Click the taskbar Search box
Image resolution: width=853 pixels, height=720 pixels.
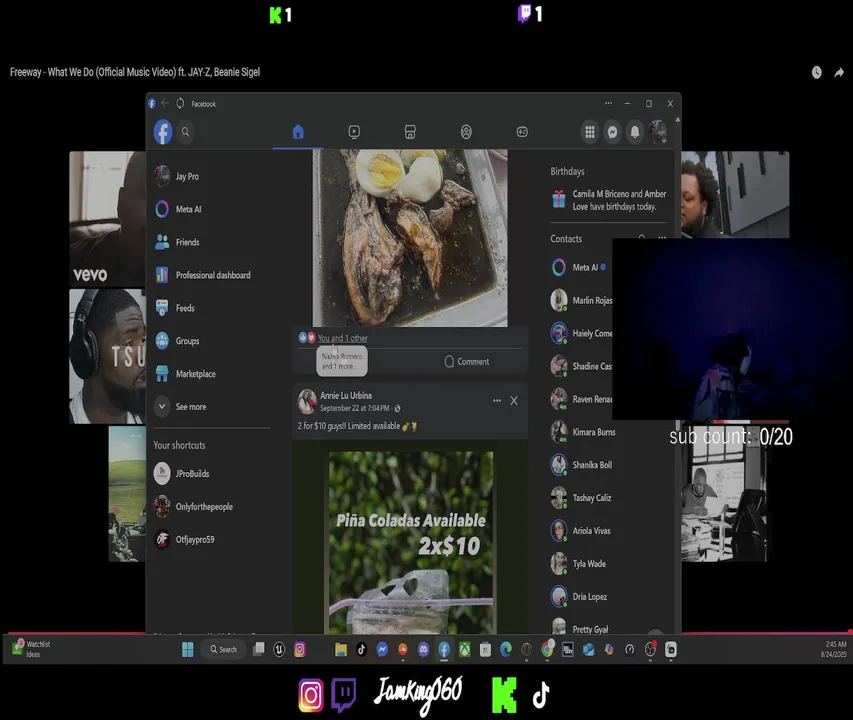224,649
